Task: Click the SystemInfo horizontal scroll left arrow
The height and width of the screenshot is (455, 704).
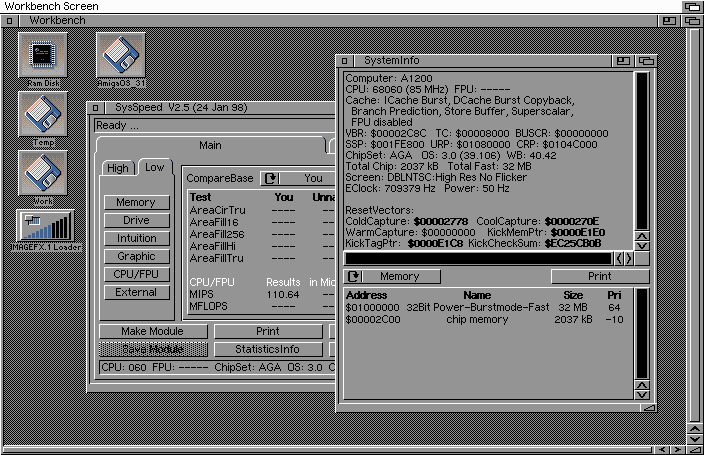Action: click(619, 258)
